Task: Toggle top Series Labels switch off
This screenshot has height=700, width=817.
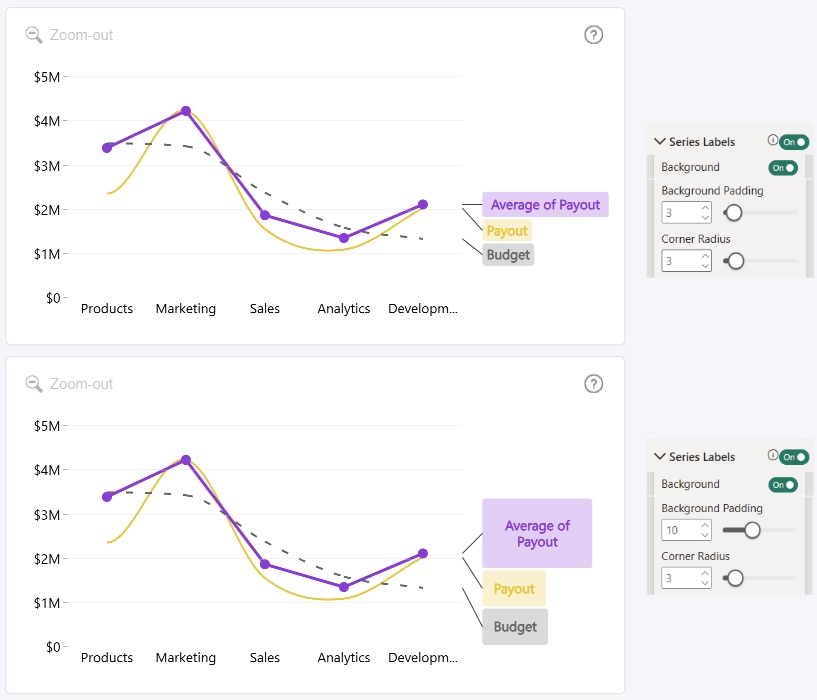Action: click(x=794, y=142)
